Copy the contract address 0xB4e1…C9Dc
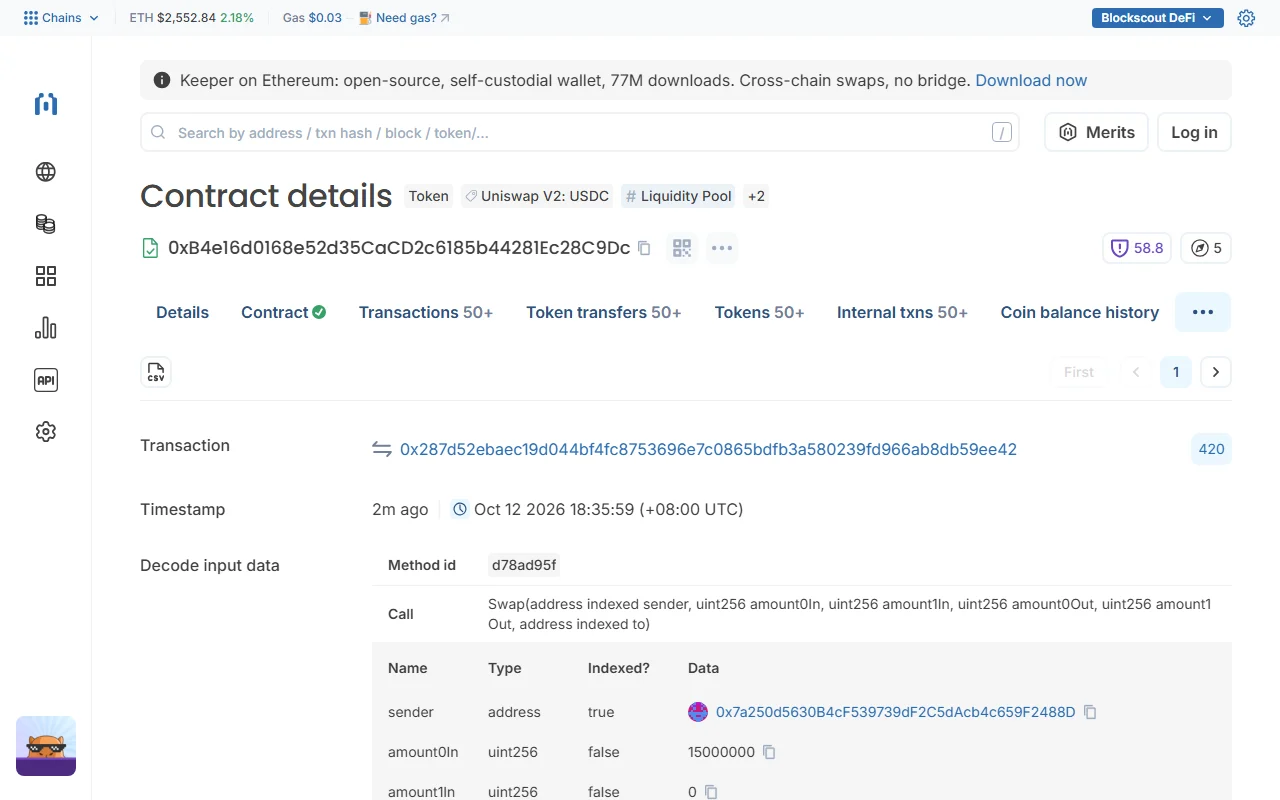 644,248
